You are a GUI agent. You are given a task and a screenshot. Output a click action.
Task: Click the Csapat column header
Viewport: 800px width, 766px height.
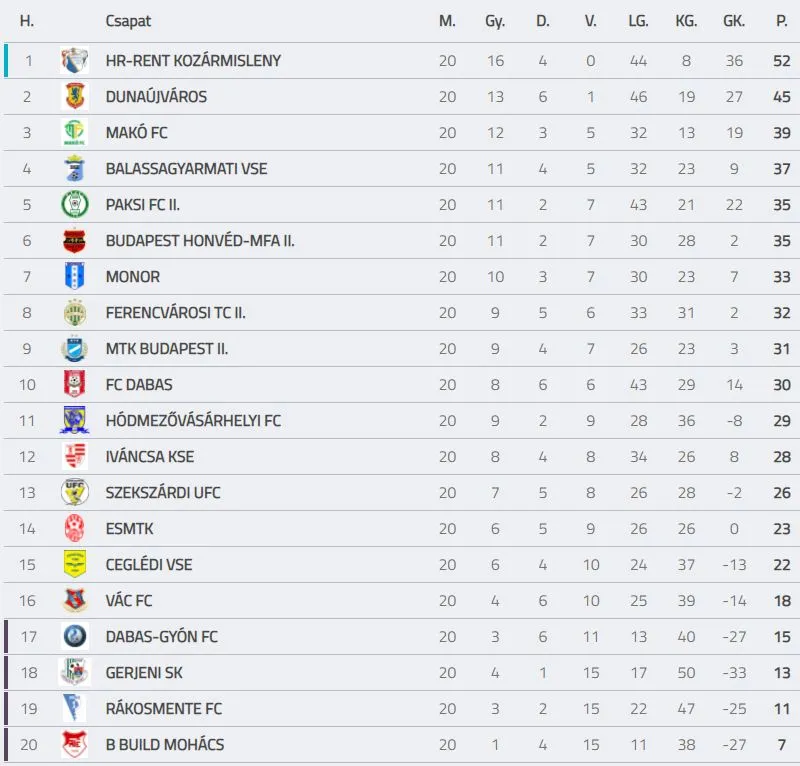pyautogui.click(x=128, y=21)
